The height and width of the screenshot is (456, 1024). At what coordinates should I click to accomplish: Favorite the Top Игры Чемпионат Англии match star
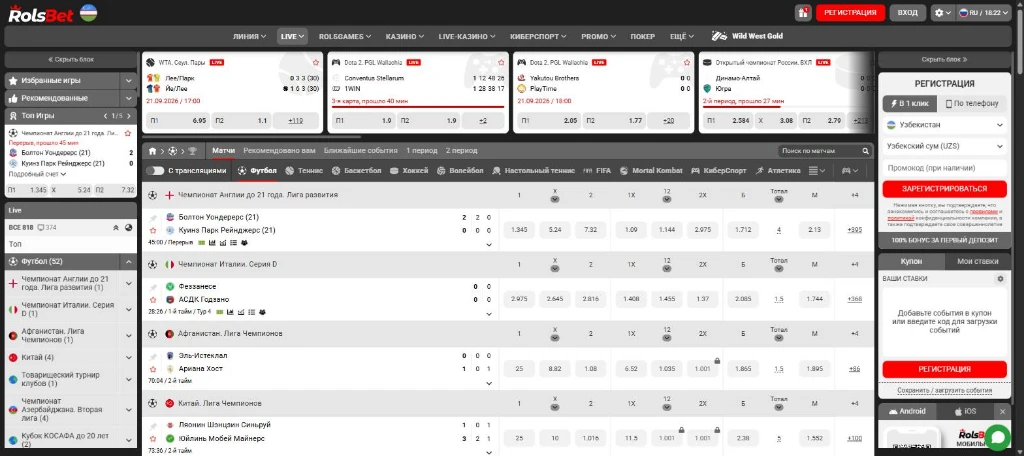[x=128, y=133]
